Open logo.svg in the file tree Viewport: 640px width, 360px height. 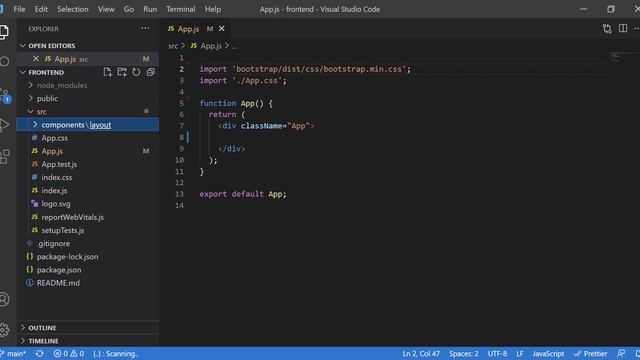point(87,204)
